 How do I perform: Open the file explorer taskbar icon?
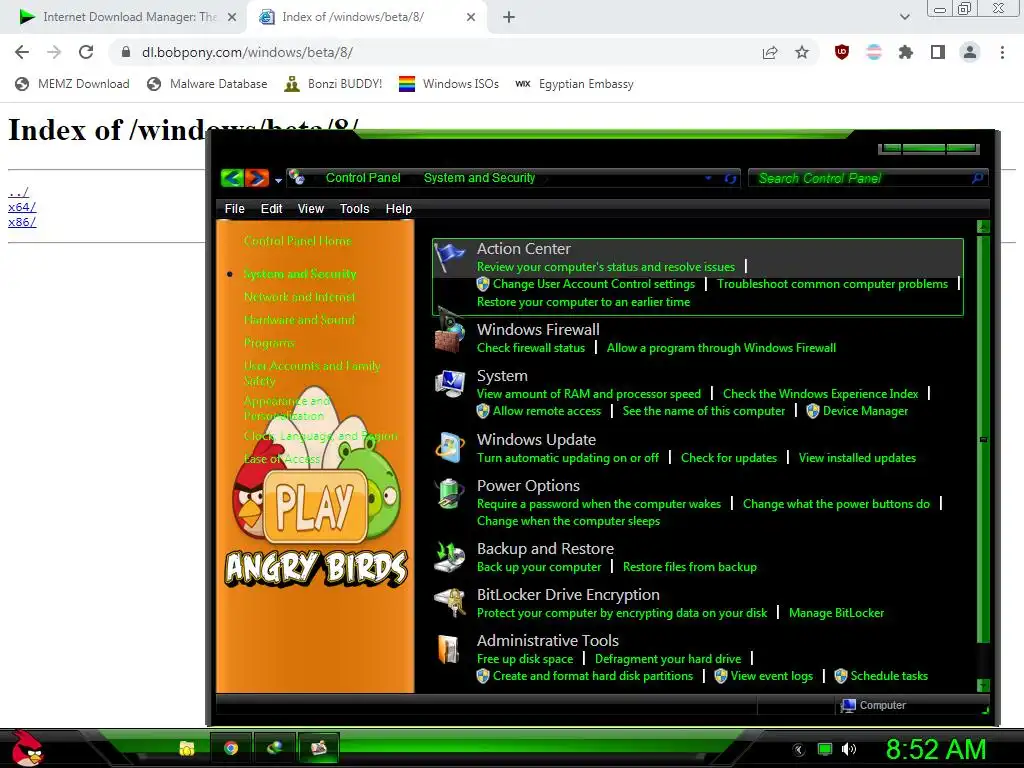pyautogui.click(x=187, y=748)
